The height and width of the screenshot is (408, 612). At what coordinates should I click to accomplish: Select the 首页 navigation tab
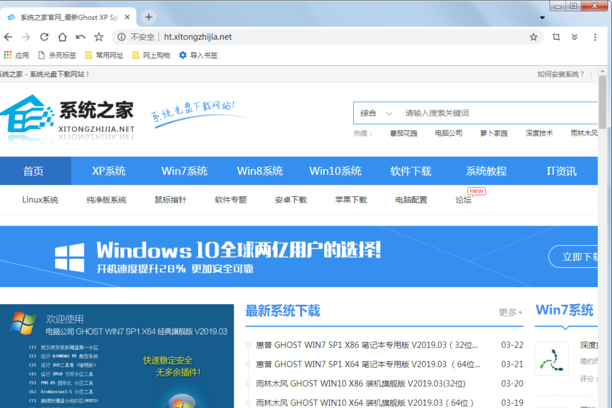(x=34, y=171)
